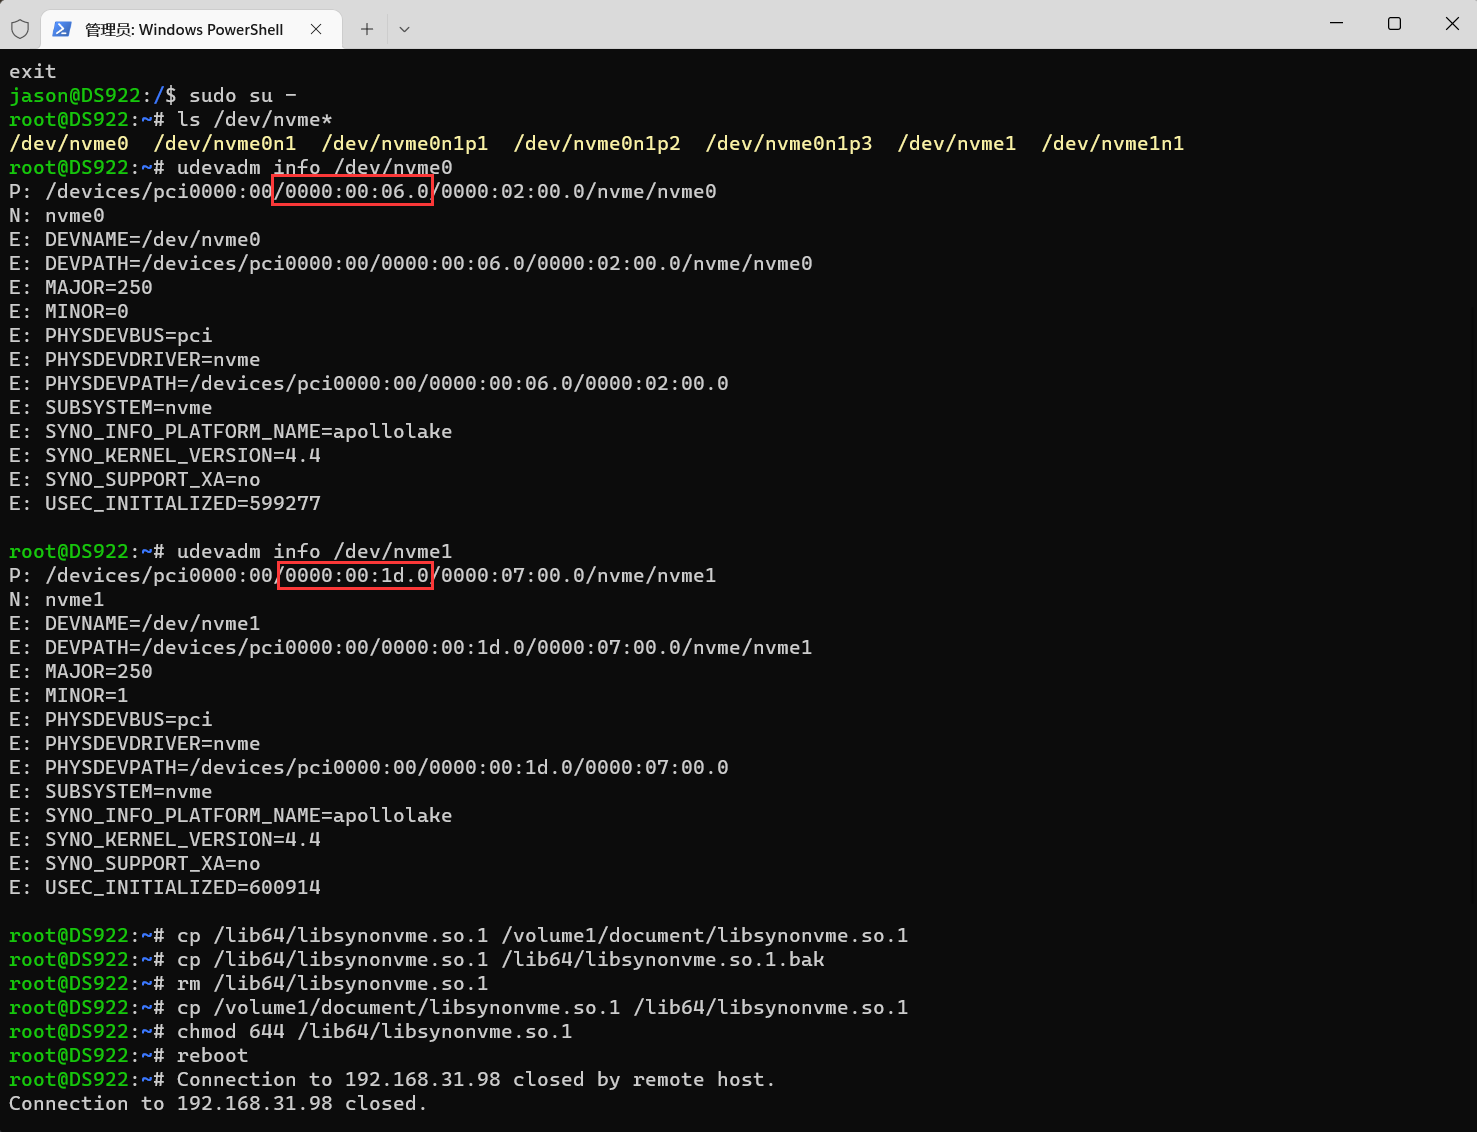Close the terminal window
The height and width of the screenshot is (1132, 1477).
click(1452, 23)
